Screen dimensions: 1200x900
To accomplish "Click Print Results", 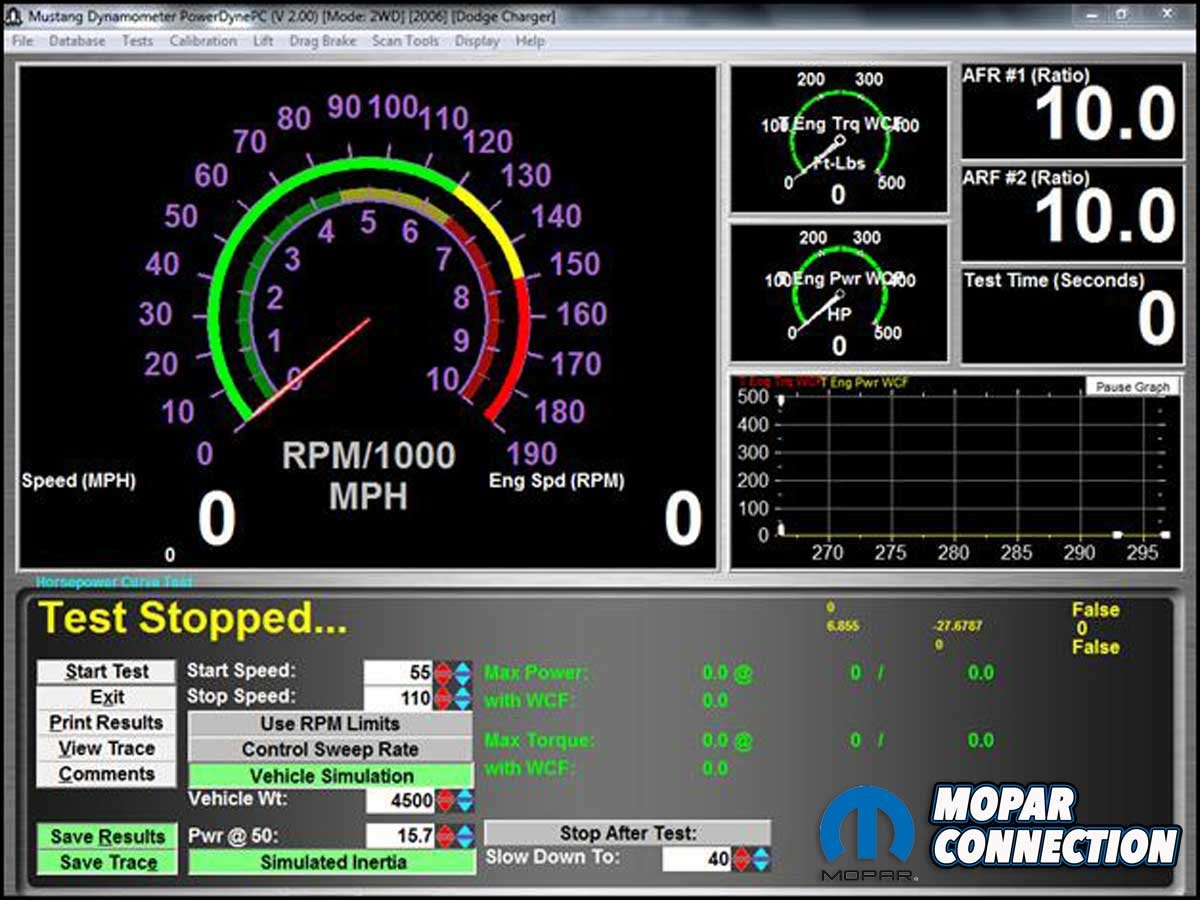I will tap(106, 723).
